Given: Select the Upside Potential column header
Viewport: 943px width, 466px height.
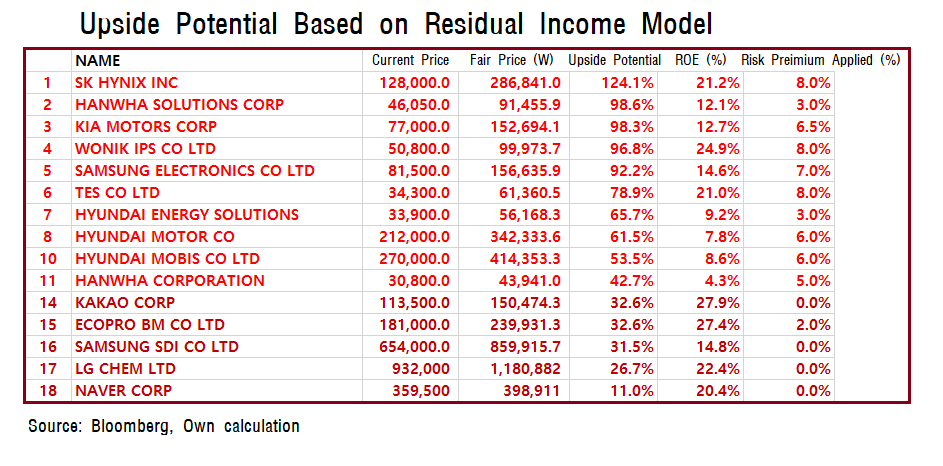Looking at the screenshot, I should [615, 61].
